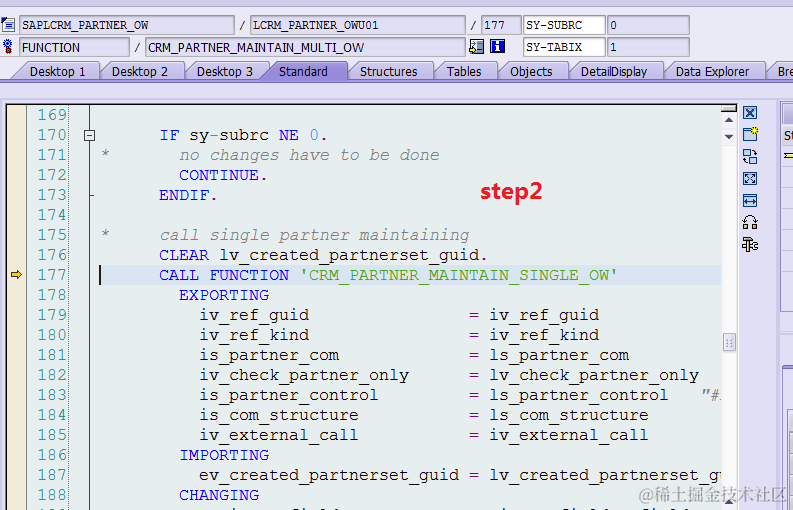Click line number 186 in the gutter

coord(52,455)
